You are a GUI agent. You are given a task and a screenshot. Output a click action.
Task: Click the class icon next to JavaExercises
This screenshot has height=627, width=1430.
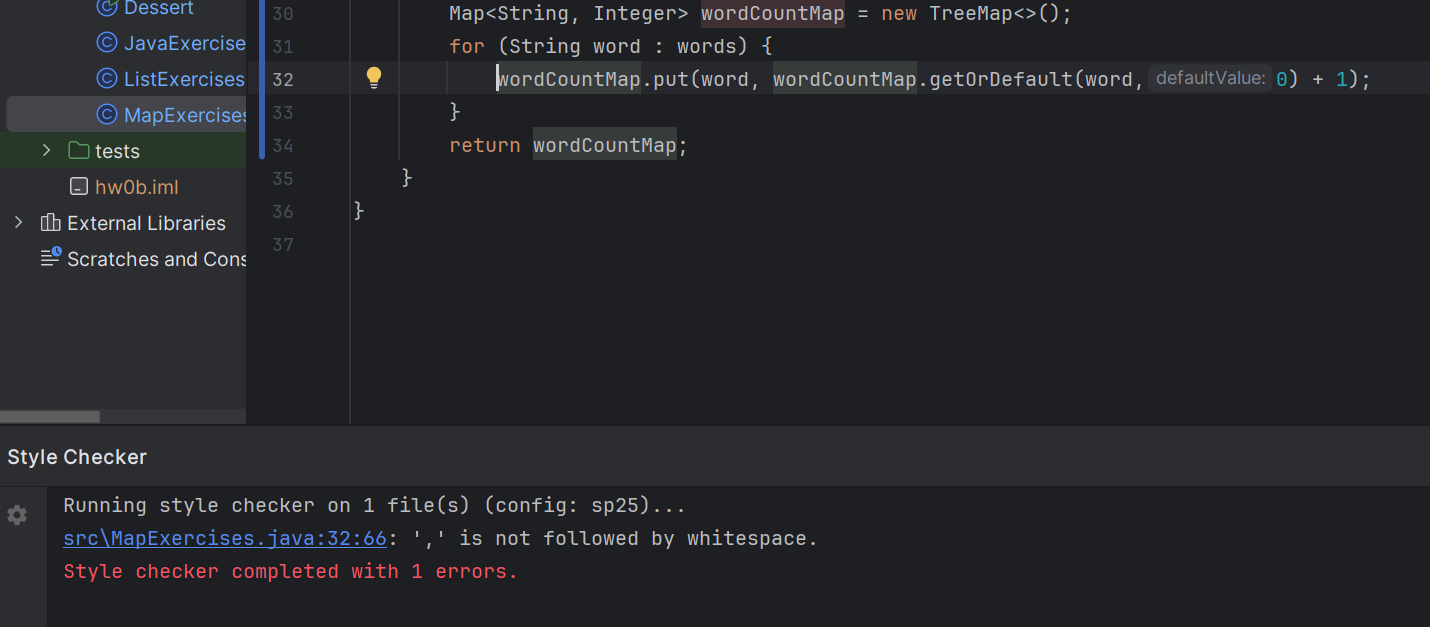coord(107,43)
